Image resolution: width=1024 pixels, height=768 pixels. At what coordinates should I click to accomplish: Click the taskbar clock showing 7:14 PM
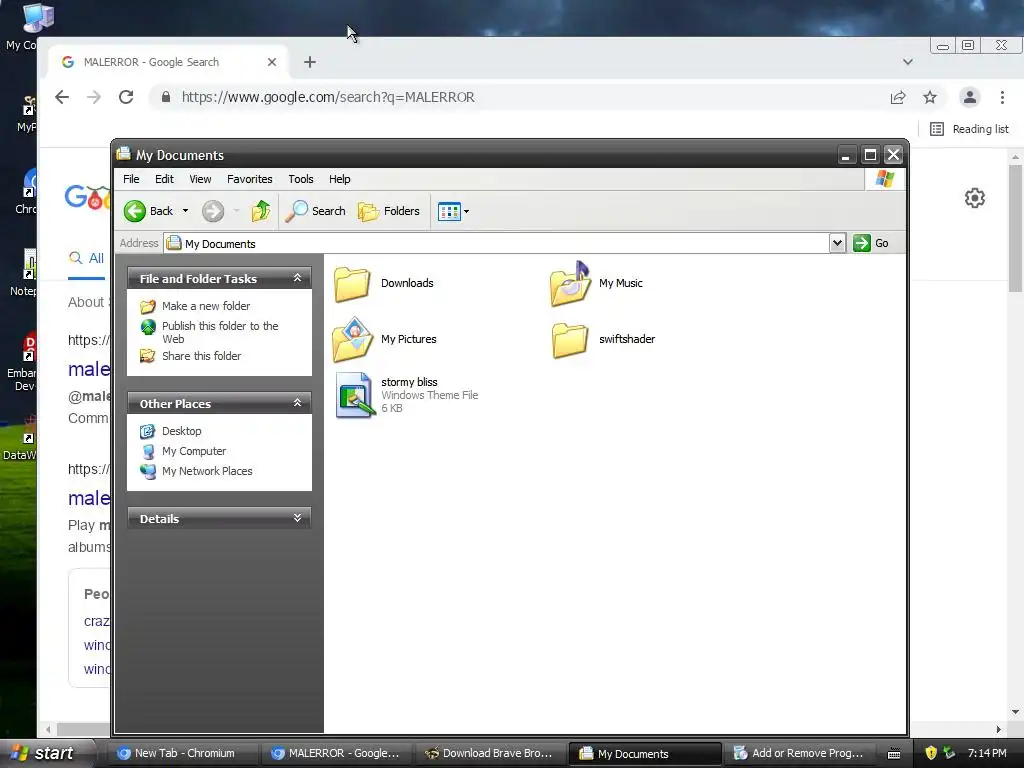pos(987,753)
